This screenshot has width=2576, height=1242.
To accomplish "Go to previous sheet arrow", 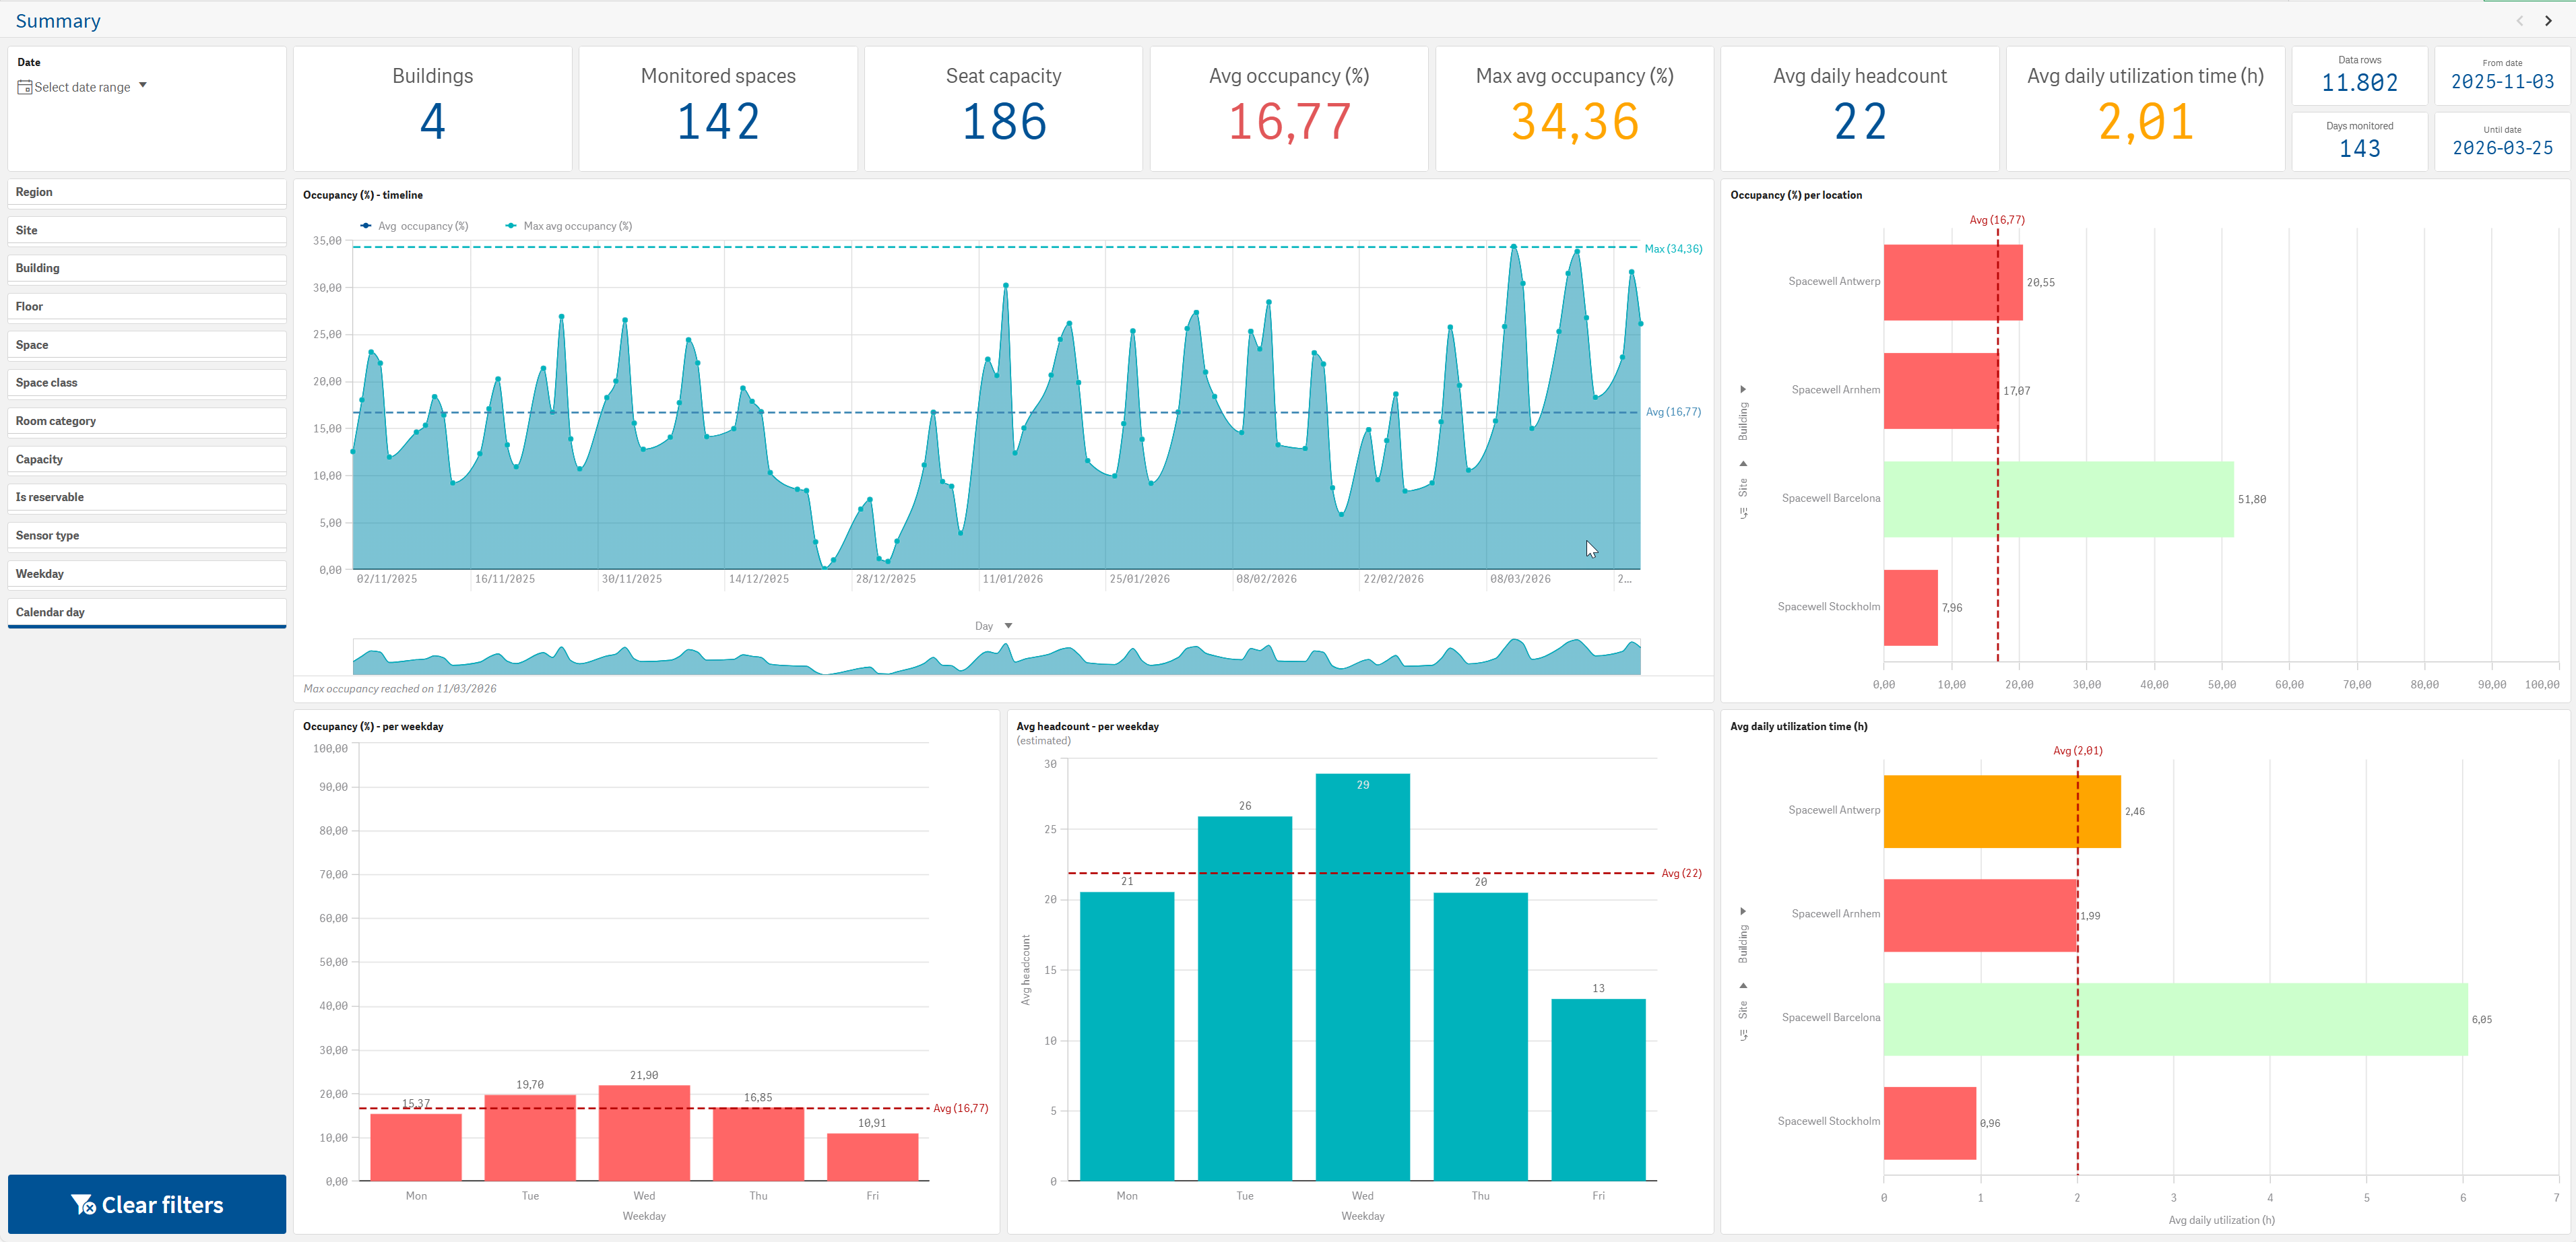I will [2519, 20].
